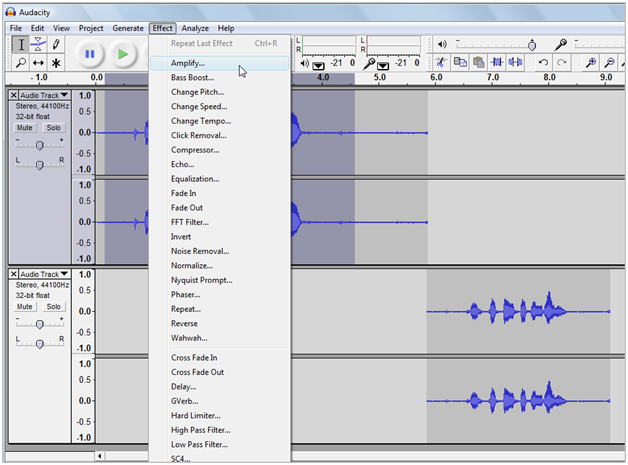Click the Copy icon in edit toolbar

click(x=460, y=62)
